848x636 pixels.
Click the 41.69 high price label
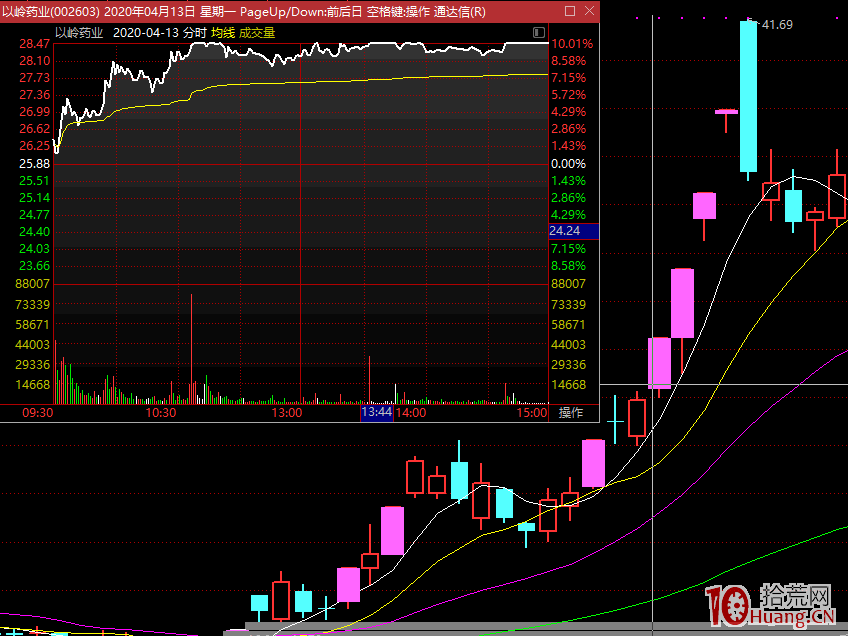click(x=777, y=24)
